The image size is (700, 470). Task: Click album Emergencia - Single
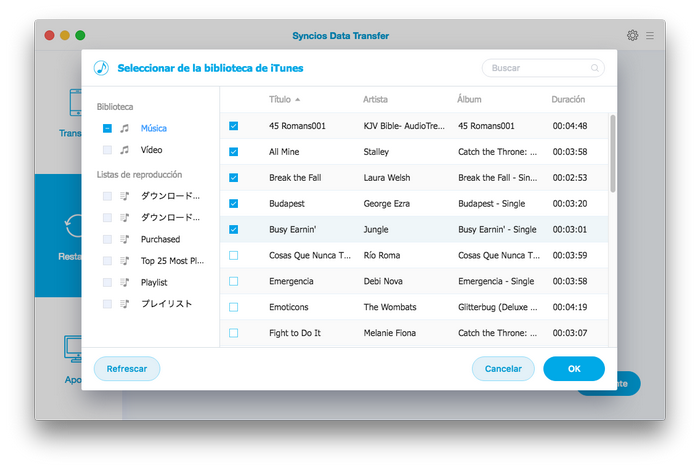tap(496, 281)
